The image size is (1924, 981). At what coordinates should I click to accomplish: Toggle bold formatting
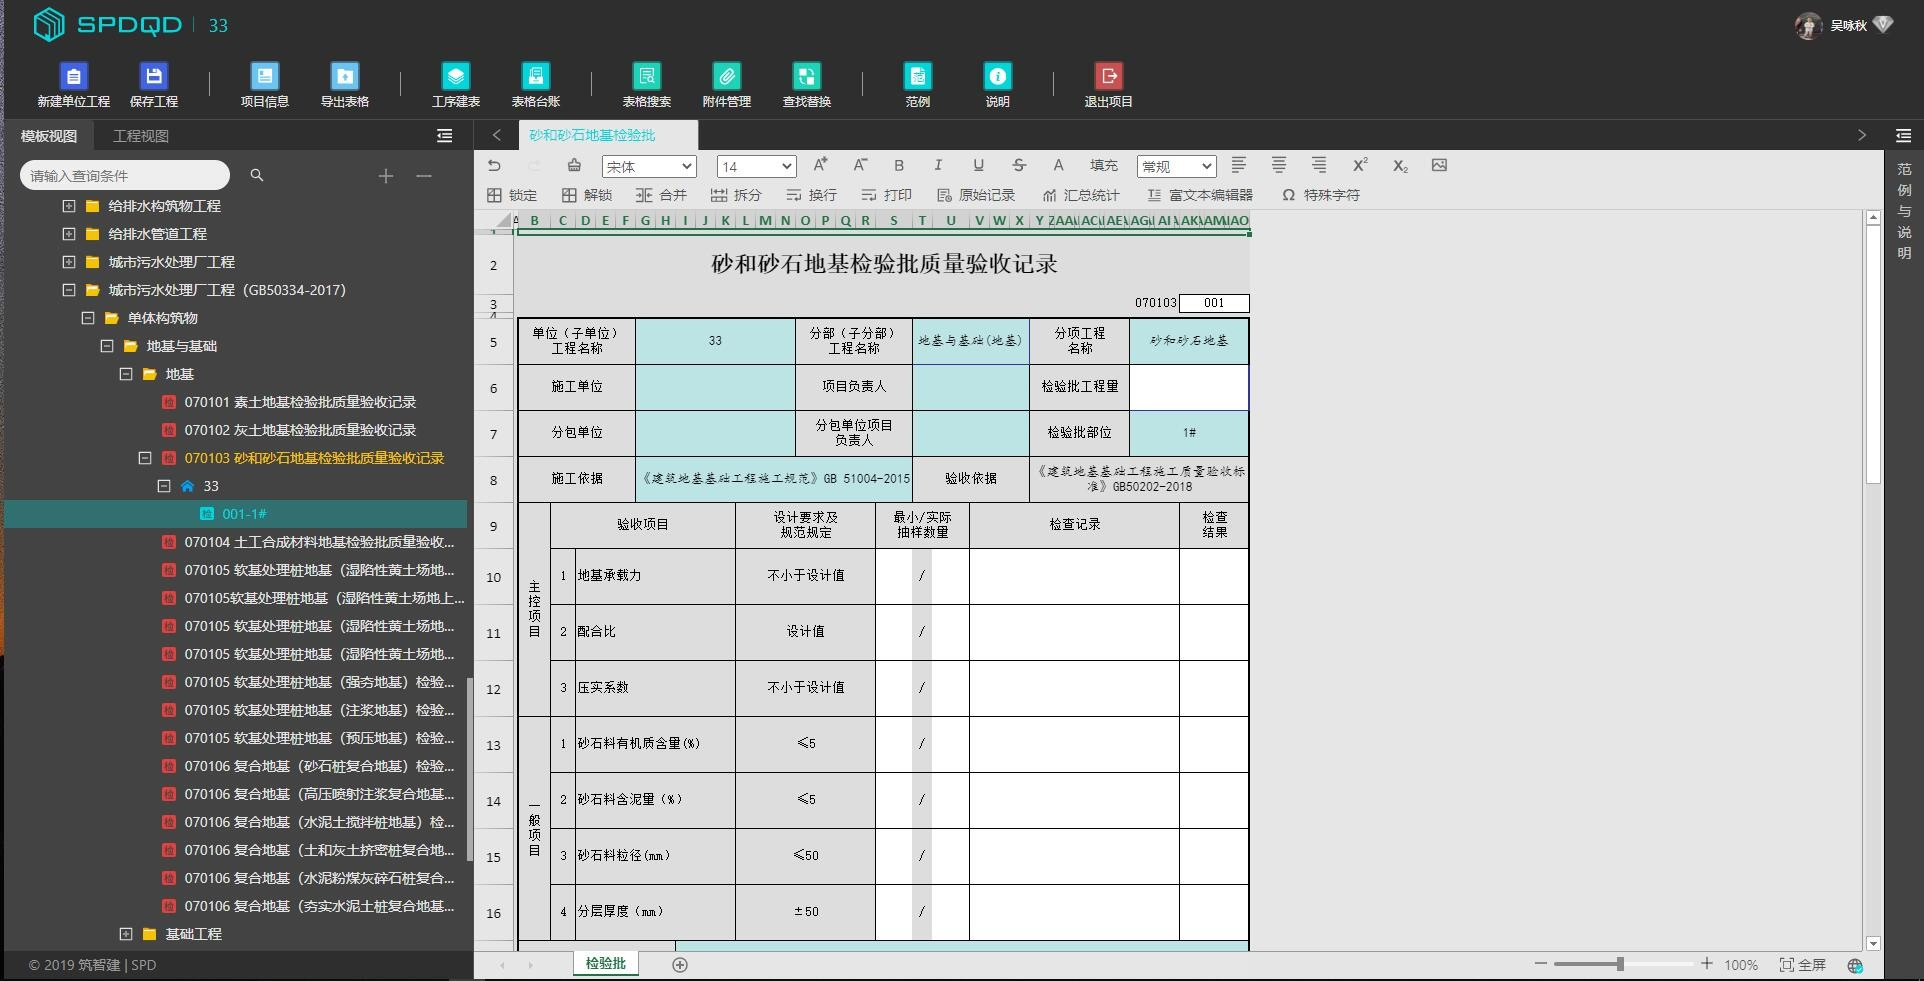tap(899, 165)
